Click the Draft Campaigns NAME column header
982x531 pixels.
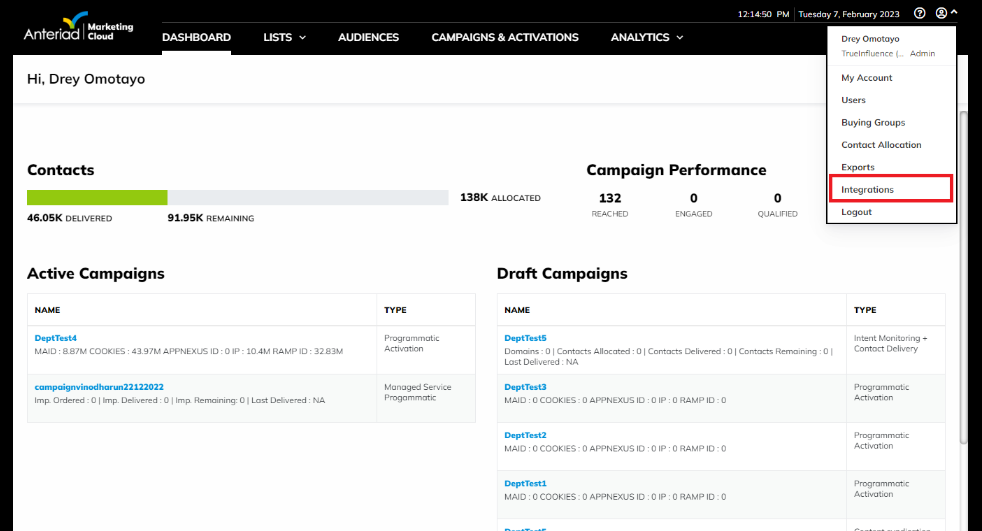517,310
